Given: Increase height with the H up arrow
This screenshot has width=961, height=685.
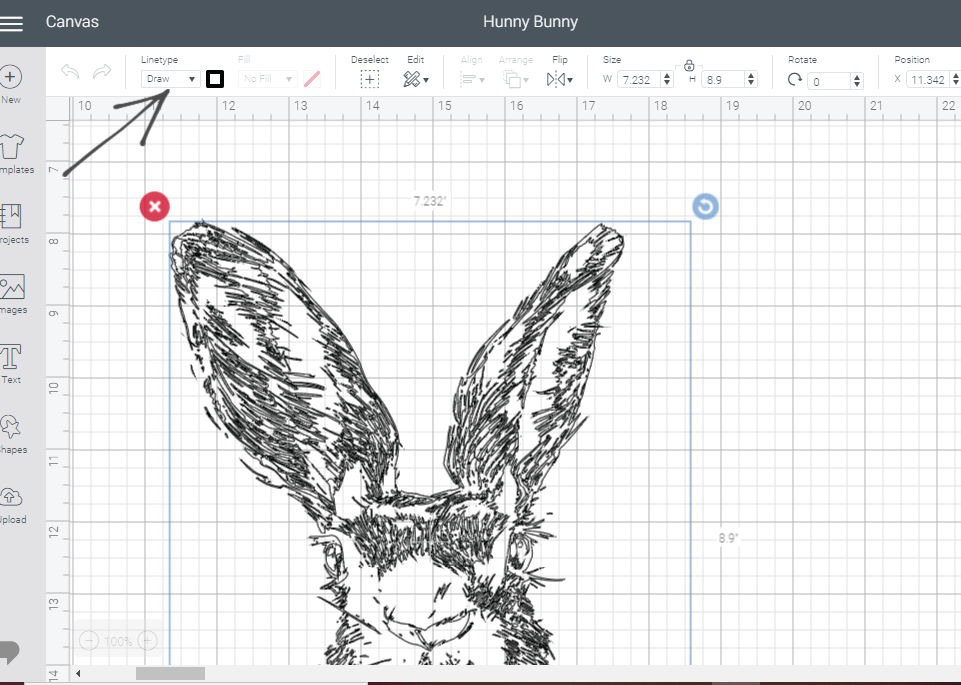Looking at the screenshot, I should coord(751,75).
